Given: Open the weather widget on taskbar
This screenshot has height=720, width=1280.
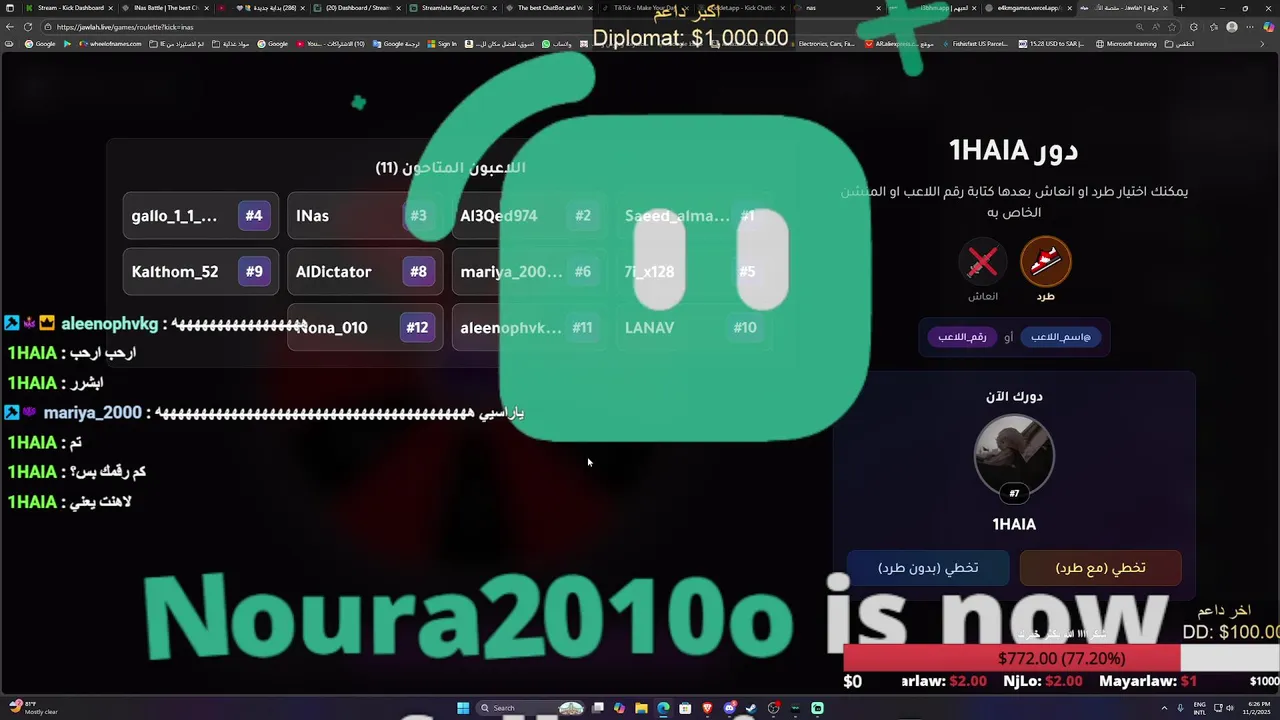Looking at the screenshot, I should [32, 708].
